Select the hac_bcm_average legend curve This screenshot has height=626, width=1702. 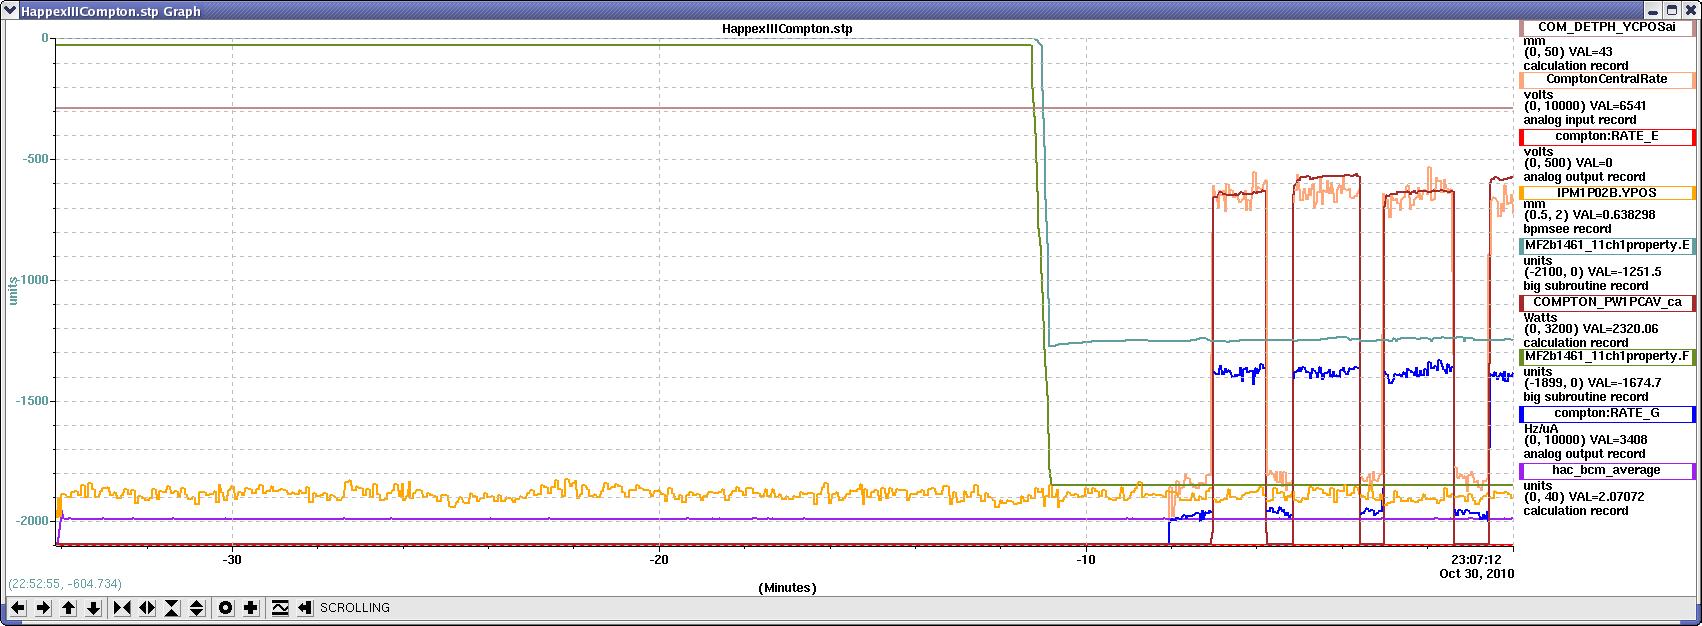[x=1607, y=470]
